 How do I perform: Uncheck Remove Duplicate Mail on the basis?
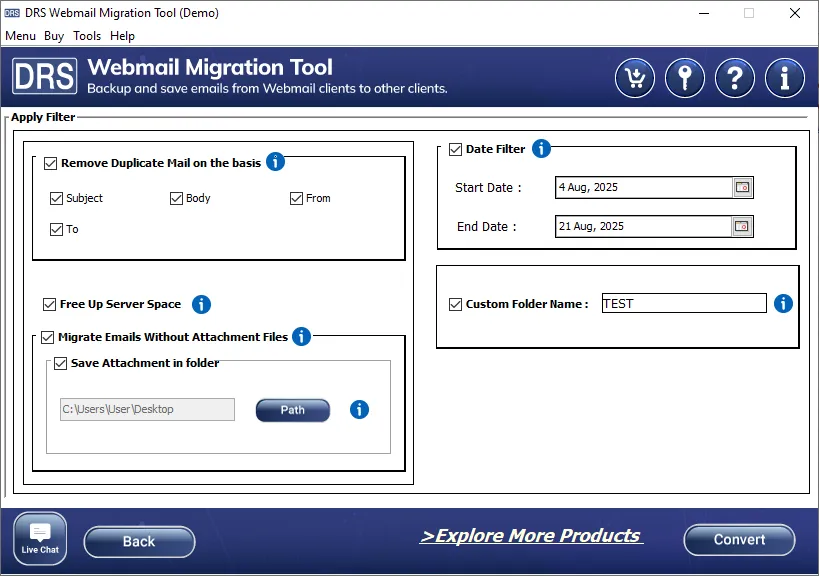[x=50, y=163]
